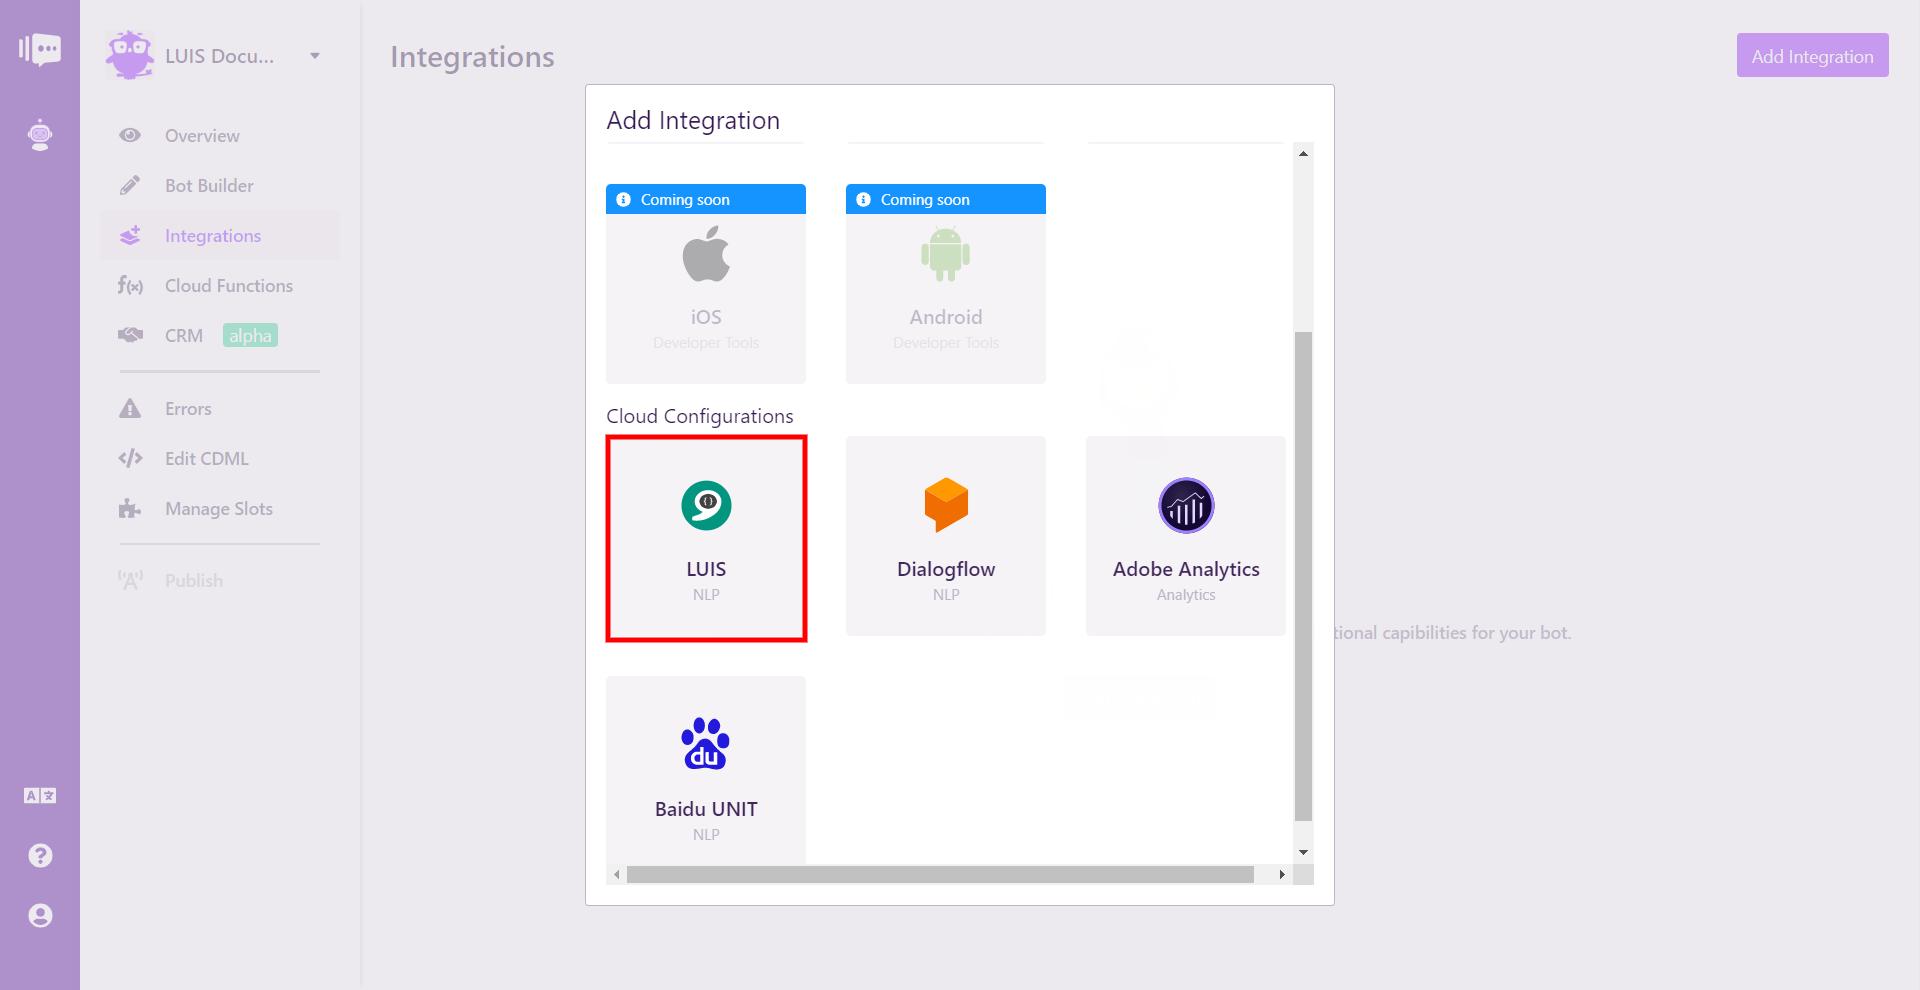
Task: Click the Publish broadcast icon
Action: [x=130, y=580]
